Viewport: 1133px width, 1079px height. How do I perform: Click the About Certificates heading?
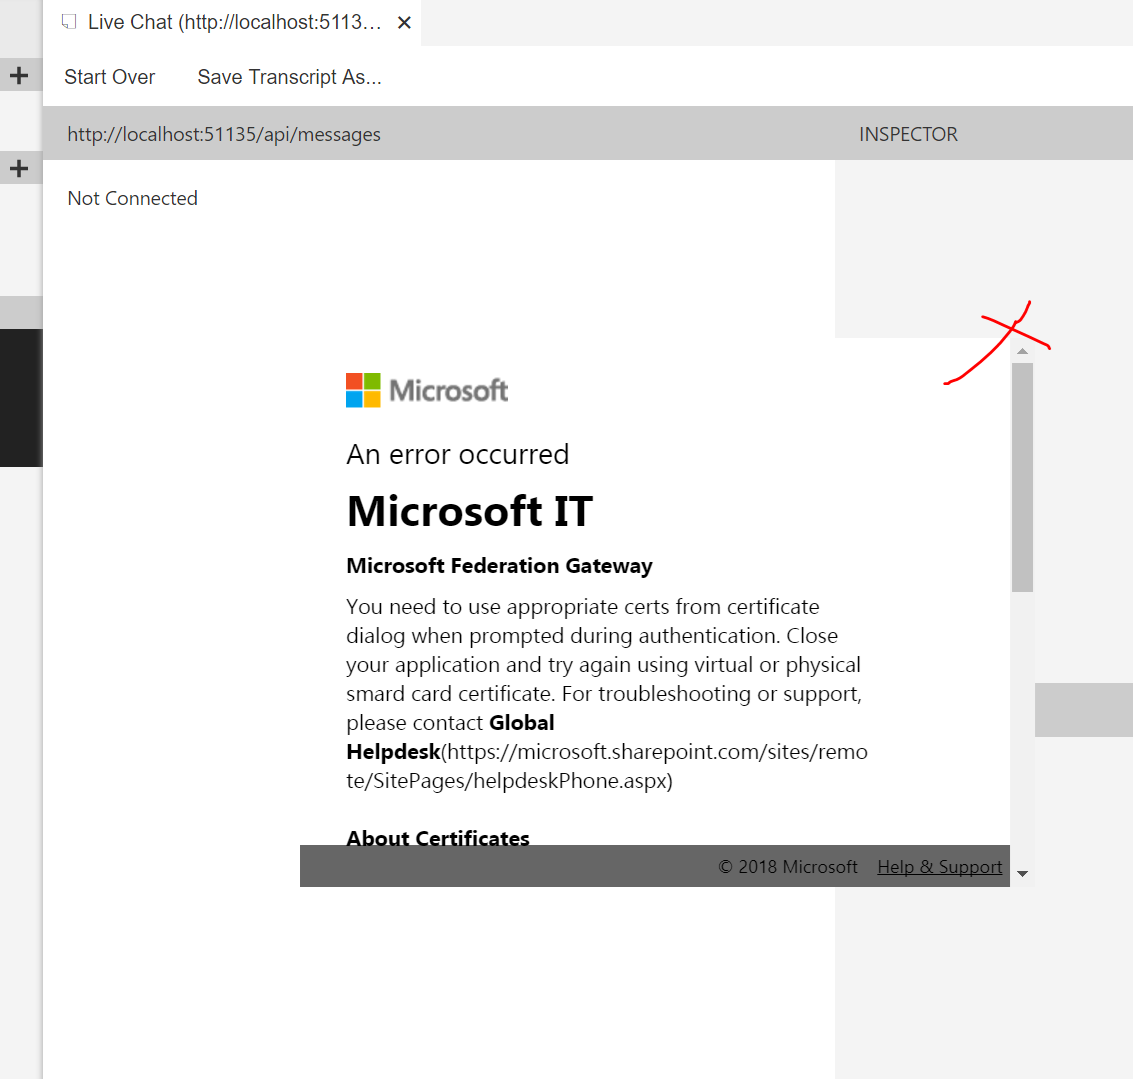(437, 838)
